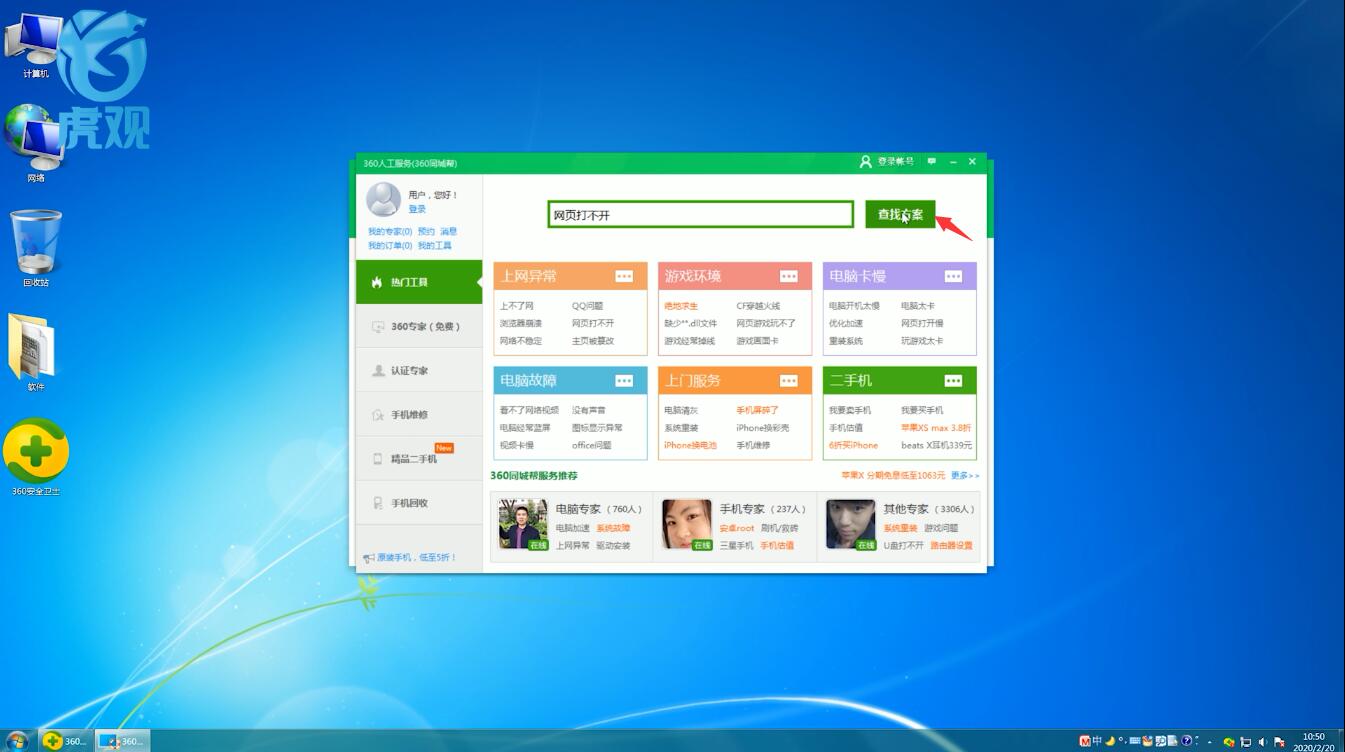Image resolution: width=1345 pixels, height=752 pixels.
Task: Open the 软件 folder on desktop
Action: pos(36,352)
